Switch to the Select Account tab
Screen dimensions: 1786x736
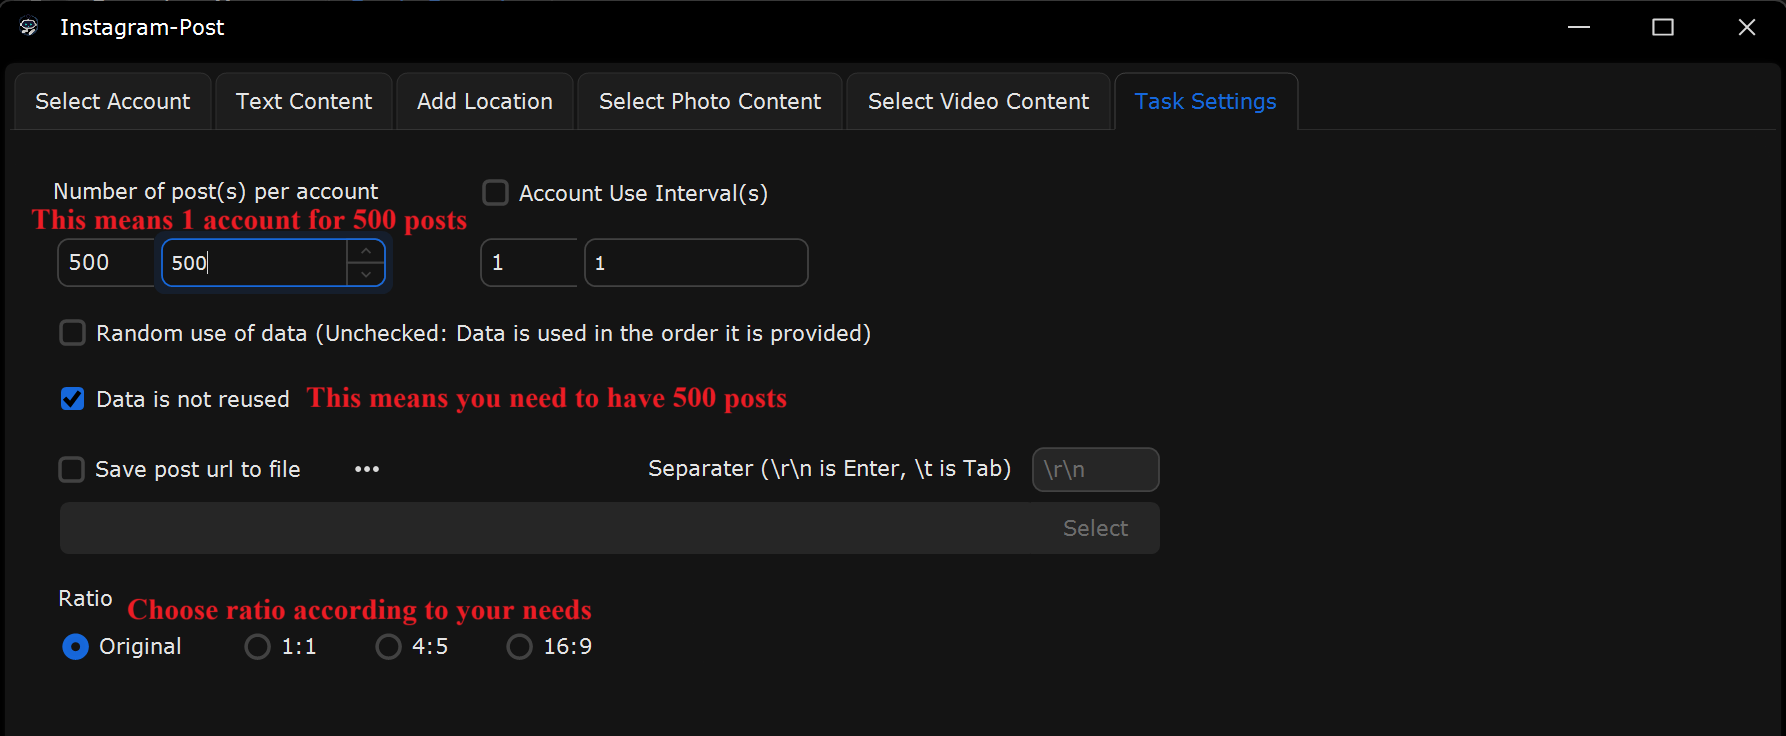pyautogui.click(x=112, y=101)
